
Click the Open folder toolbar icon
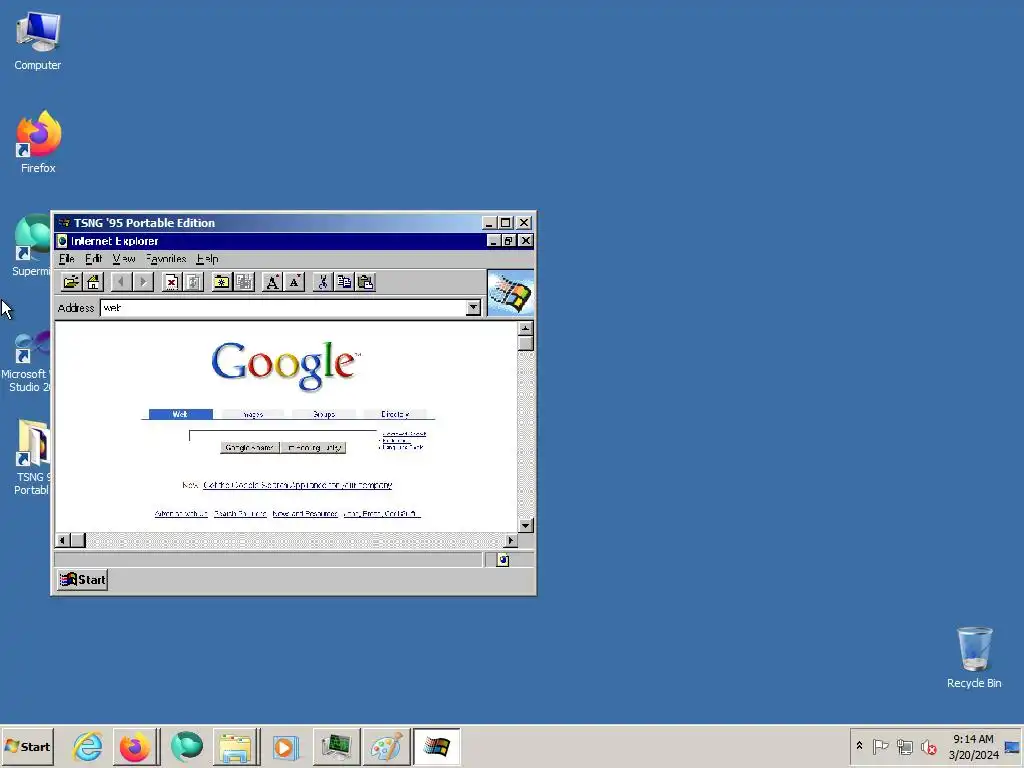coord(71,282)
